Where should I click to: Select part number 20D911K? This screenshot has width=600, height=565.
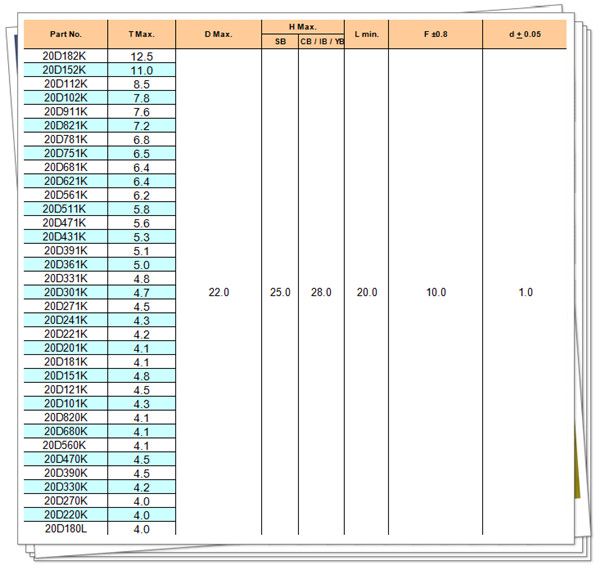coord(66,112)
